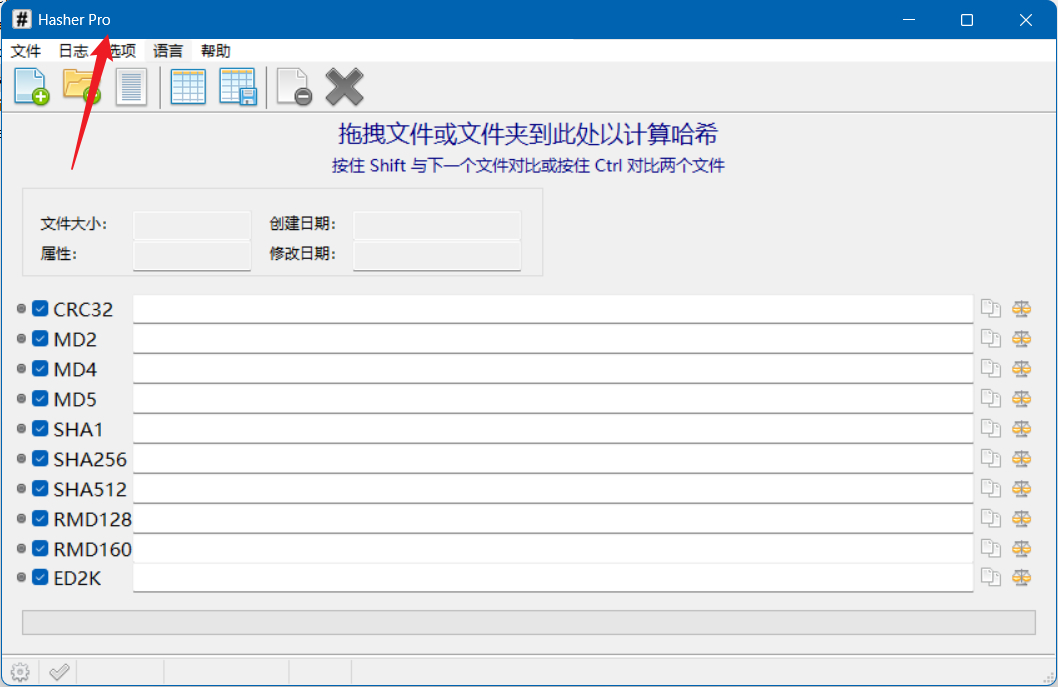Screen dimensions: 1058x687
Task: Copy the CRC32 hash value
Action: [991, 308]
